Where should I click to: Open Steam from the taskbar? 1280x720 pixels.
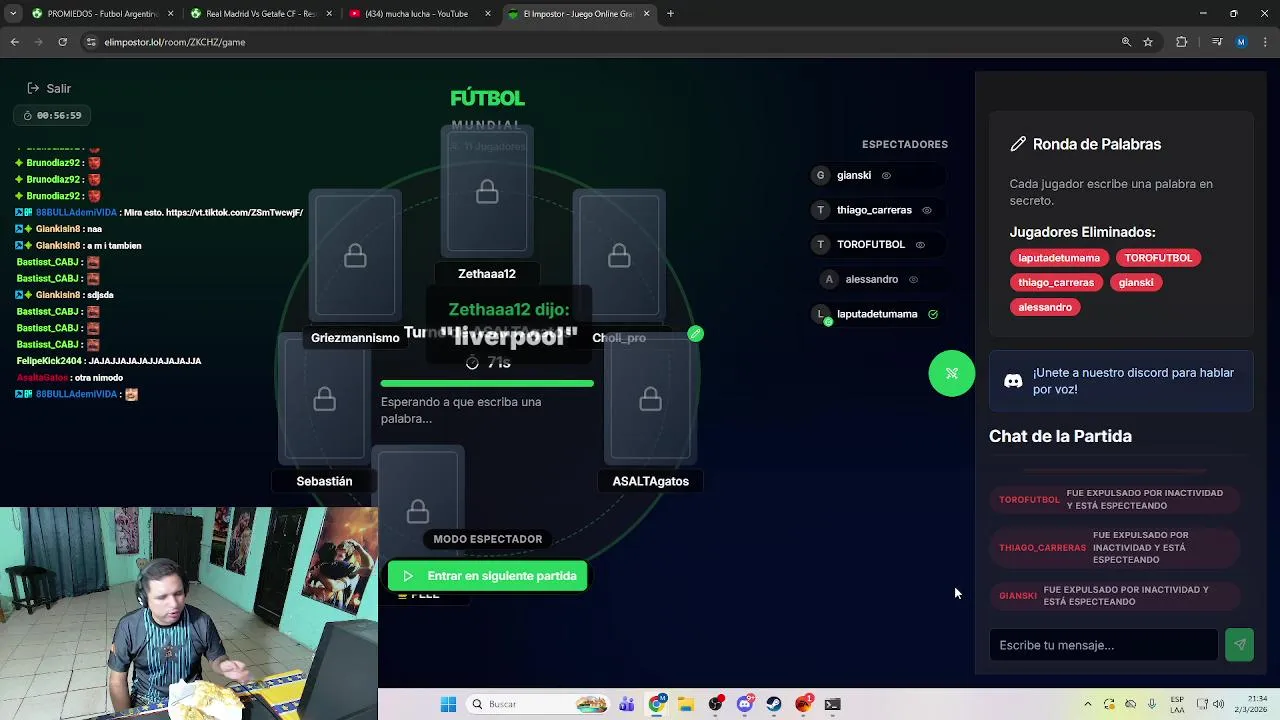coord(774,704)
